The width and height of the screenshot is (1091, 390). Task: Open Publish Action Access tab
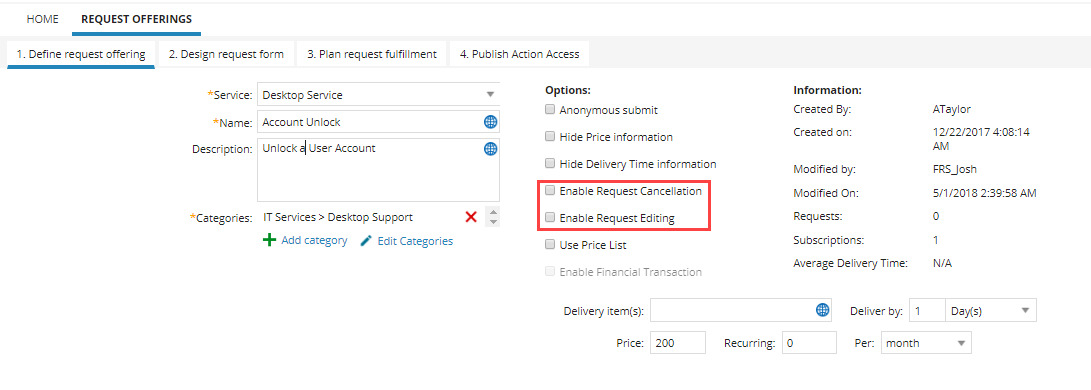[519, 54]
